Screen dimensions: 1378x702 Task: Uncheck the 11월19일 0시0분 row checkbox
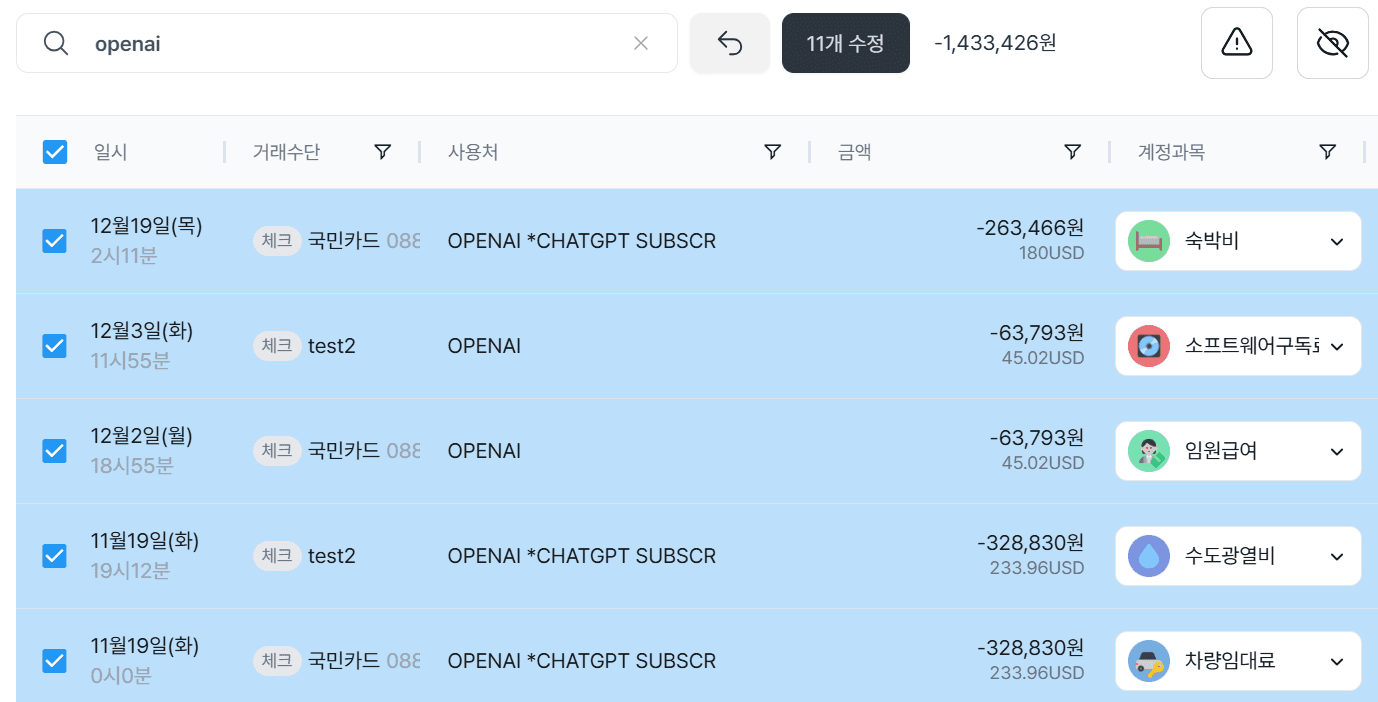point(55,661)
